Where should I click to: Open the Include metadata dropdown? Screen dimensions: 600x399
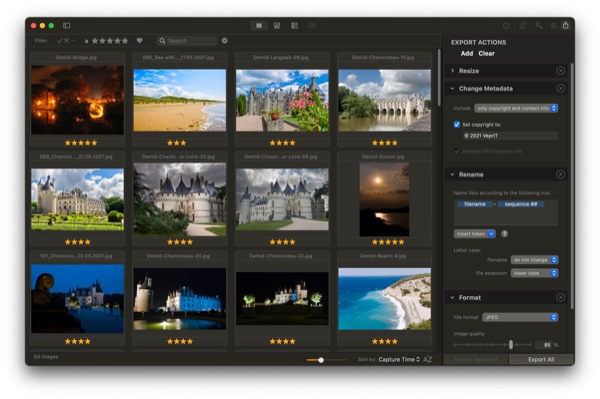tap(516, 108)
